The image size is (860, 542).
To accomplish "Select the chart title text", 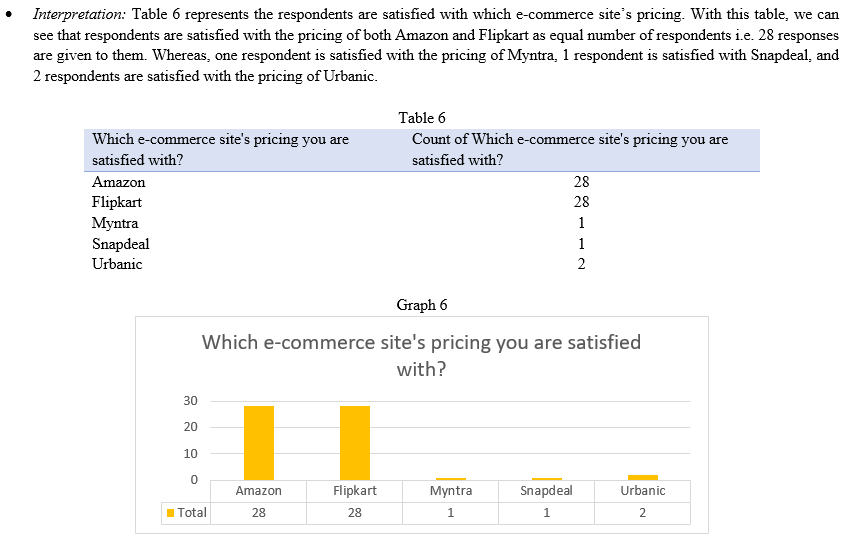I will coord(421,355).
